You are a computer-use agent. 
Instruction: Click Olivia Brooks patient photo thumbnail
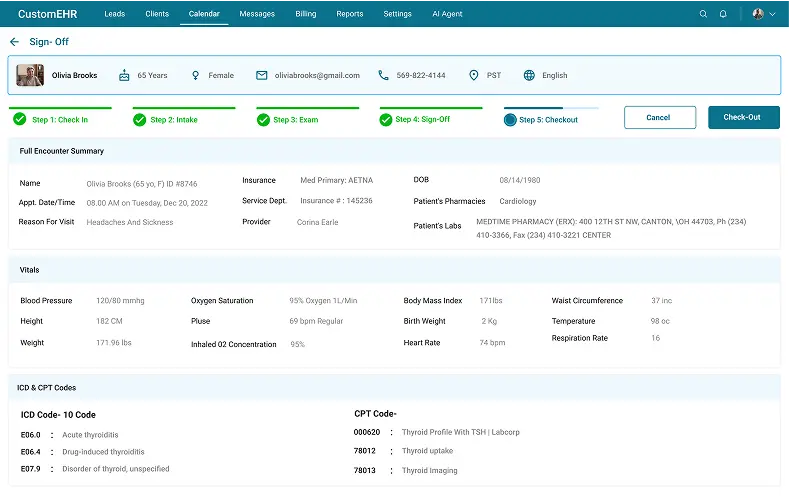pyautogui.click(x=30, y=75)
